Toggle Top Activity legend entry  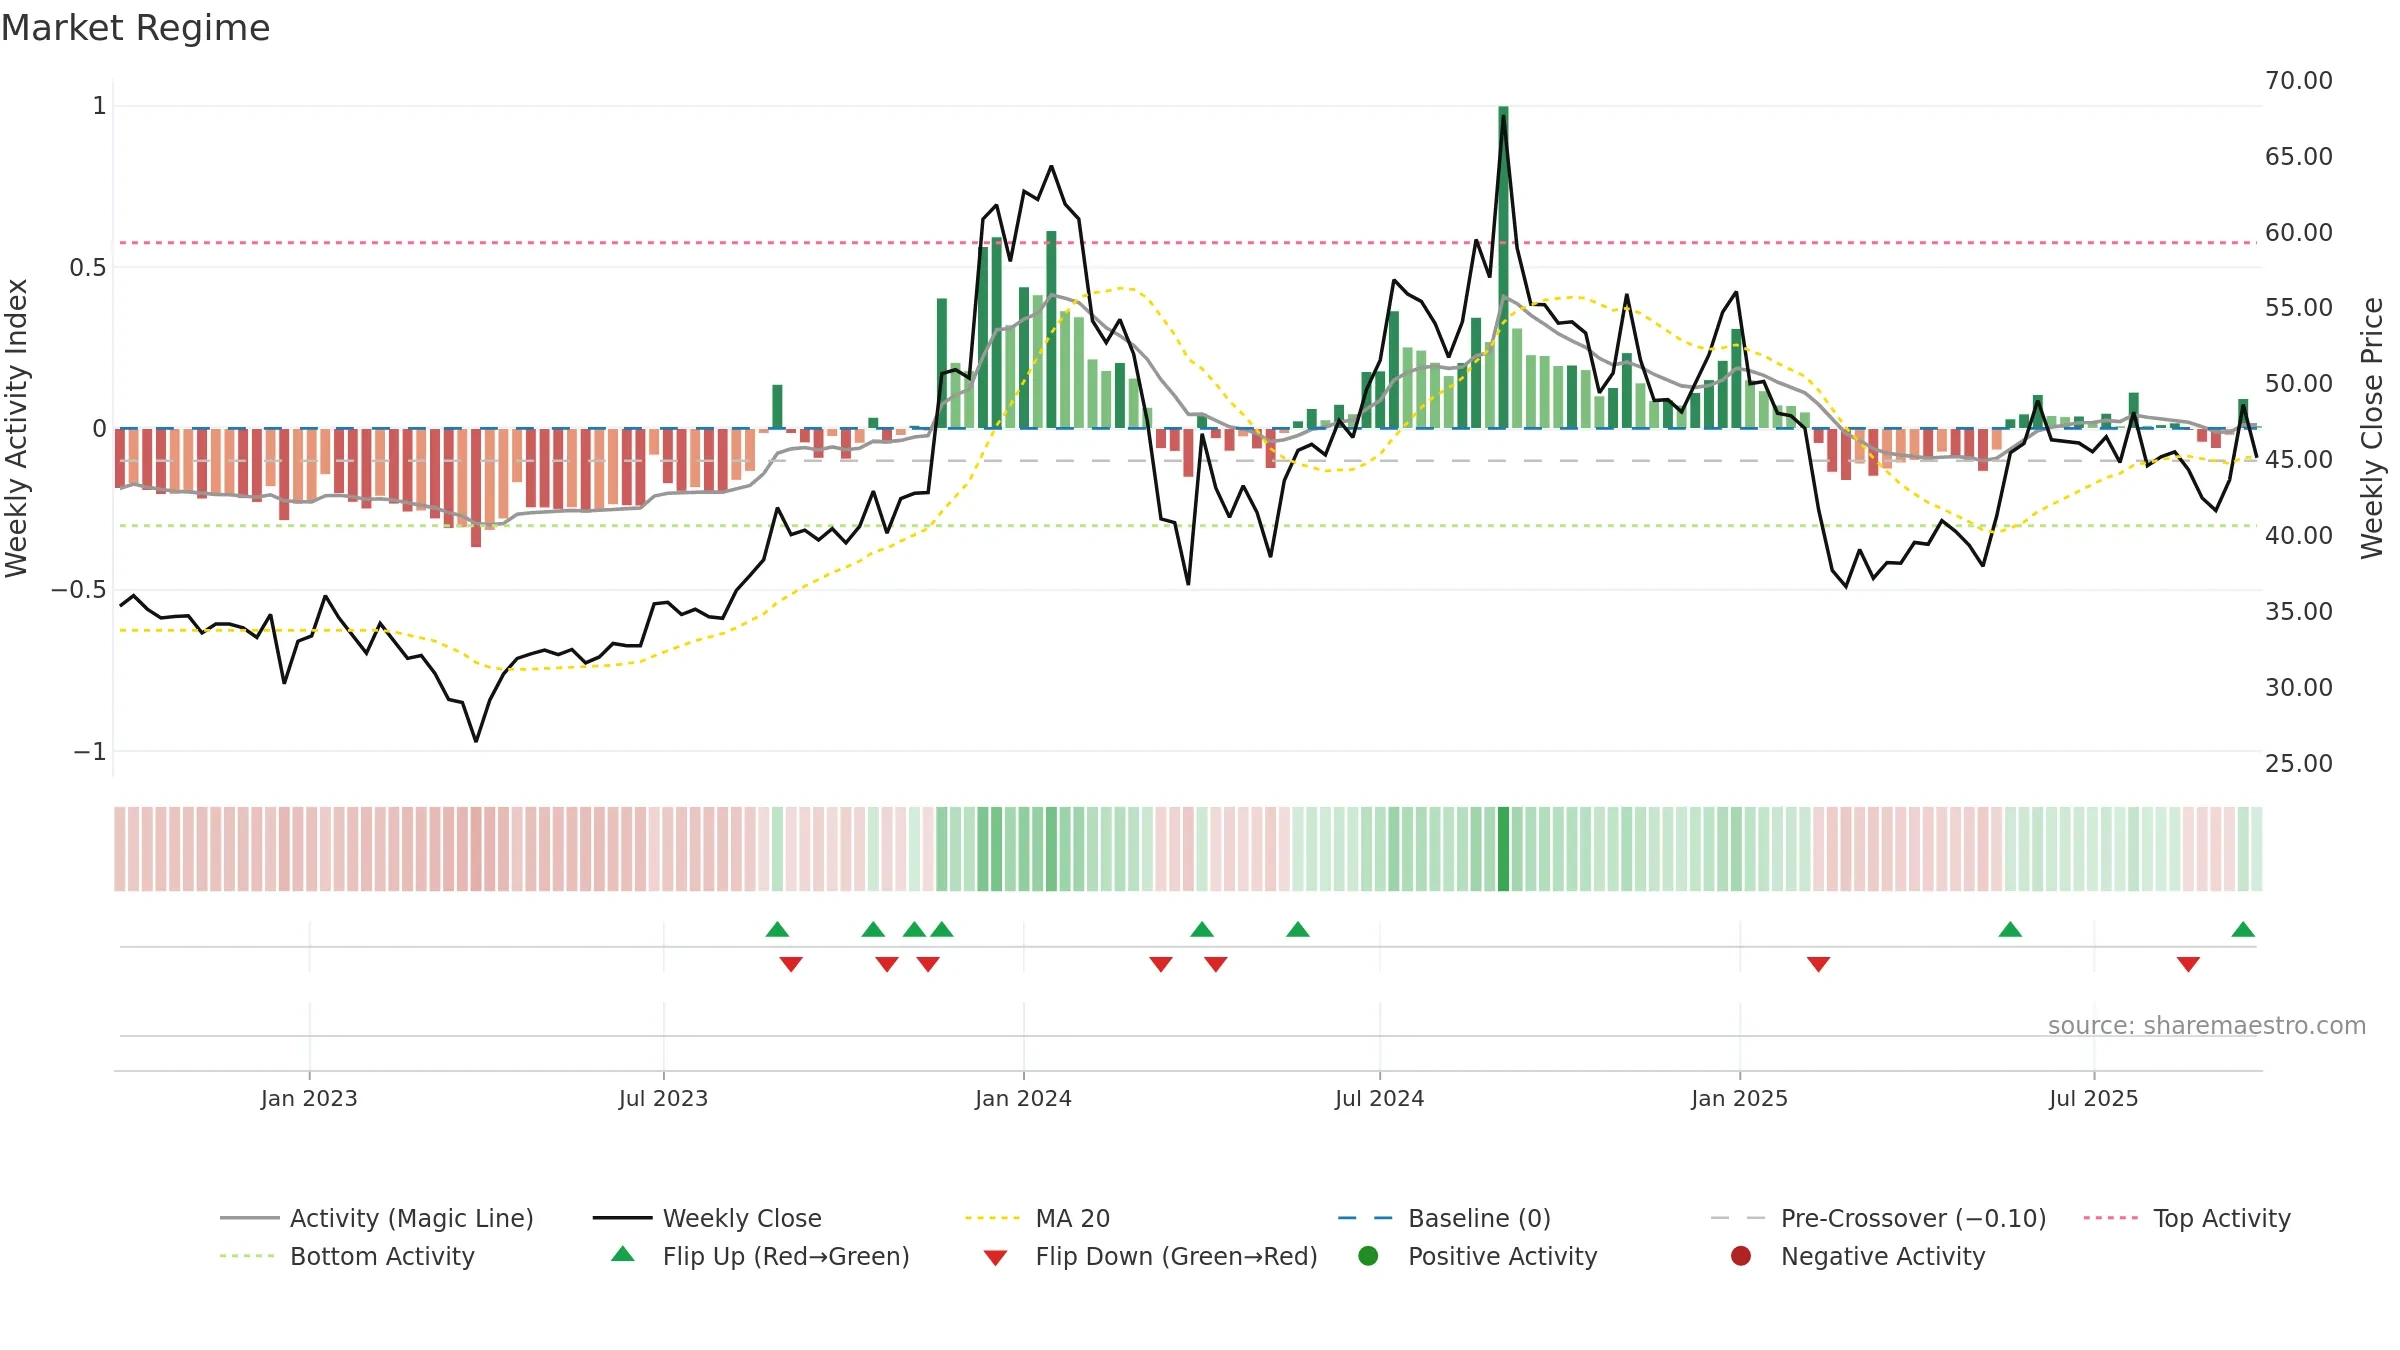pyautogui.click(x=2187, y=1218)
